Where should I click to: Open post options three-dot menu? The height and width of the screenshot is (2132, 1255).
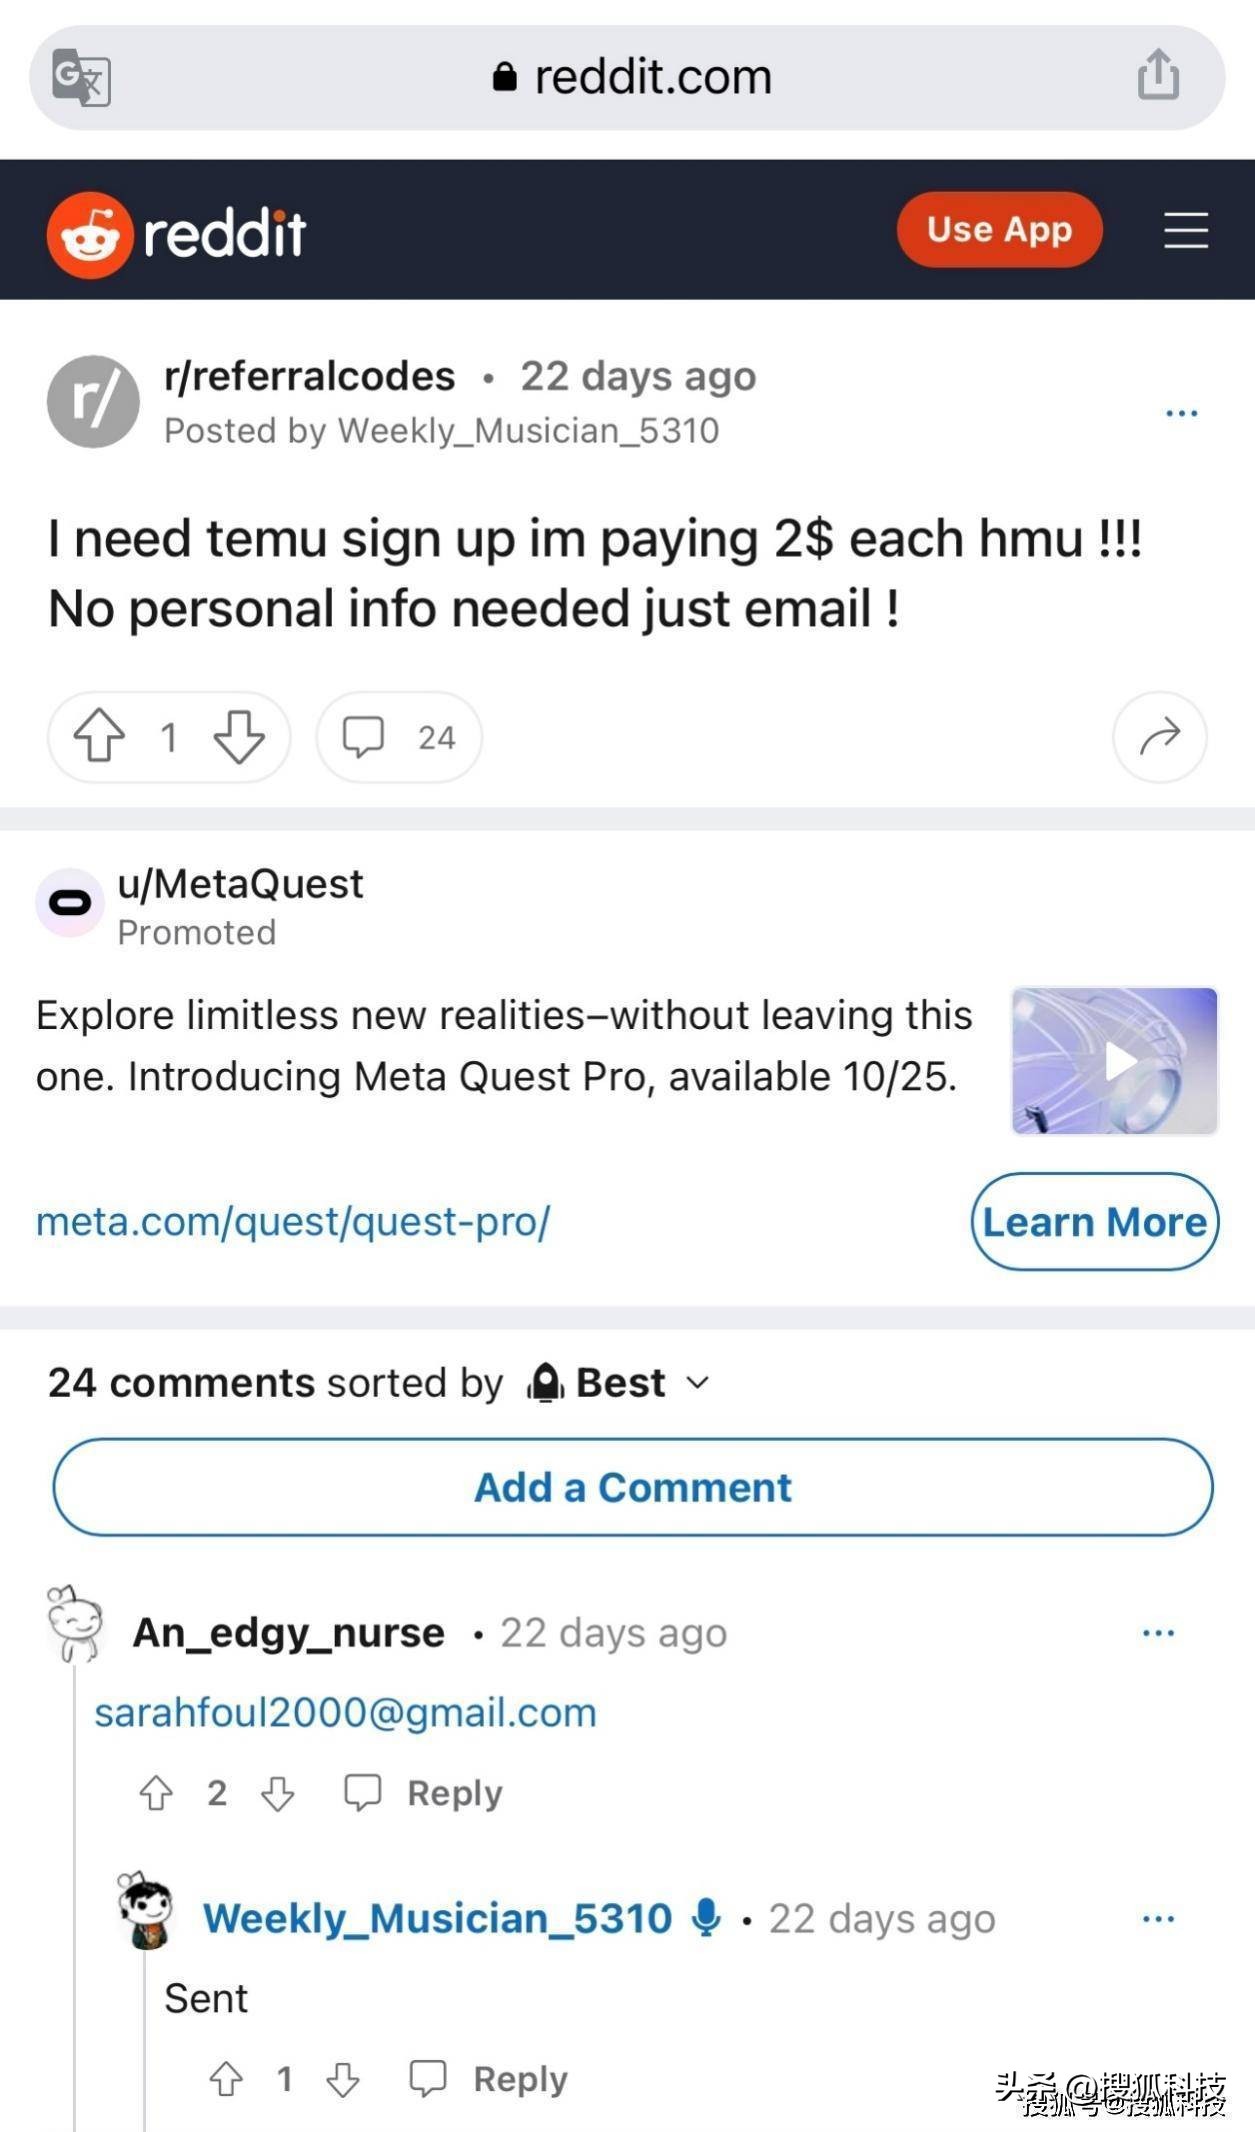(x=1181, y=413)
